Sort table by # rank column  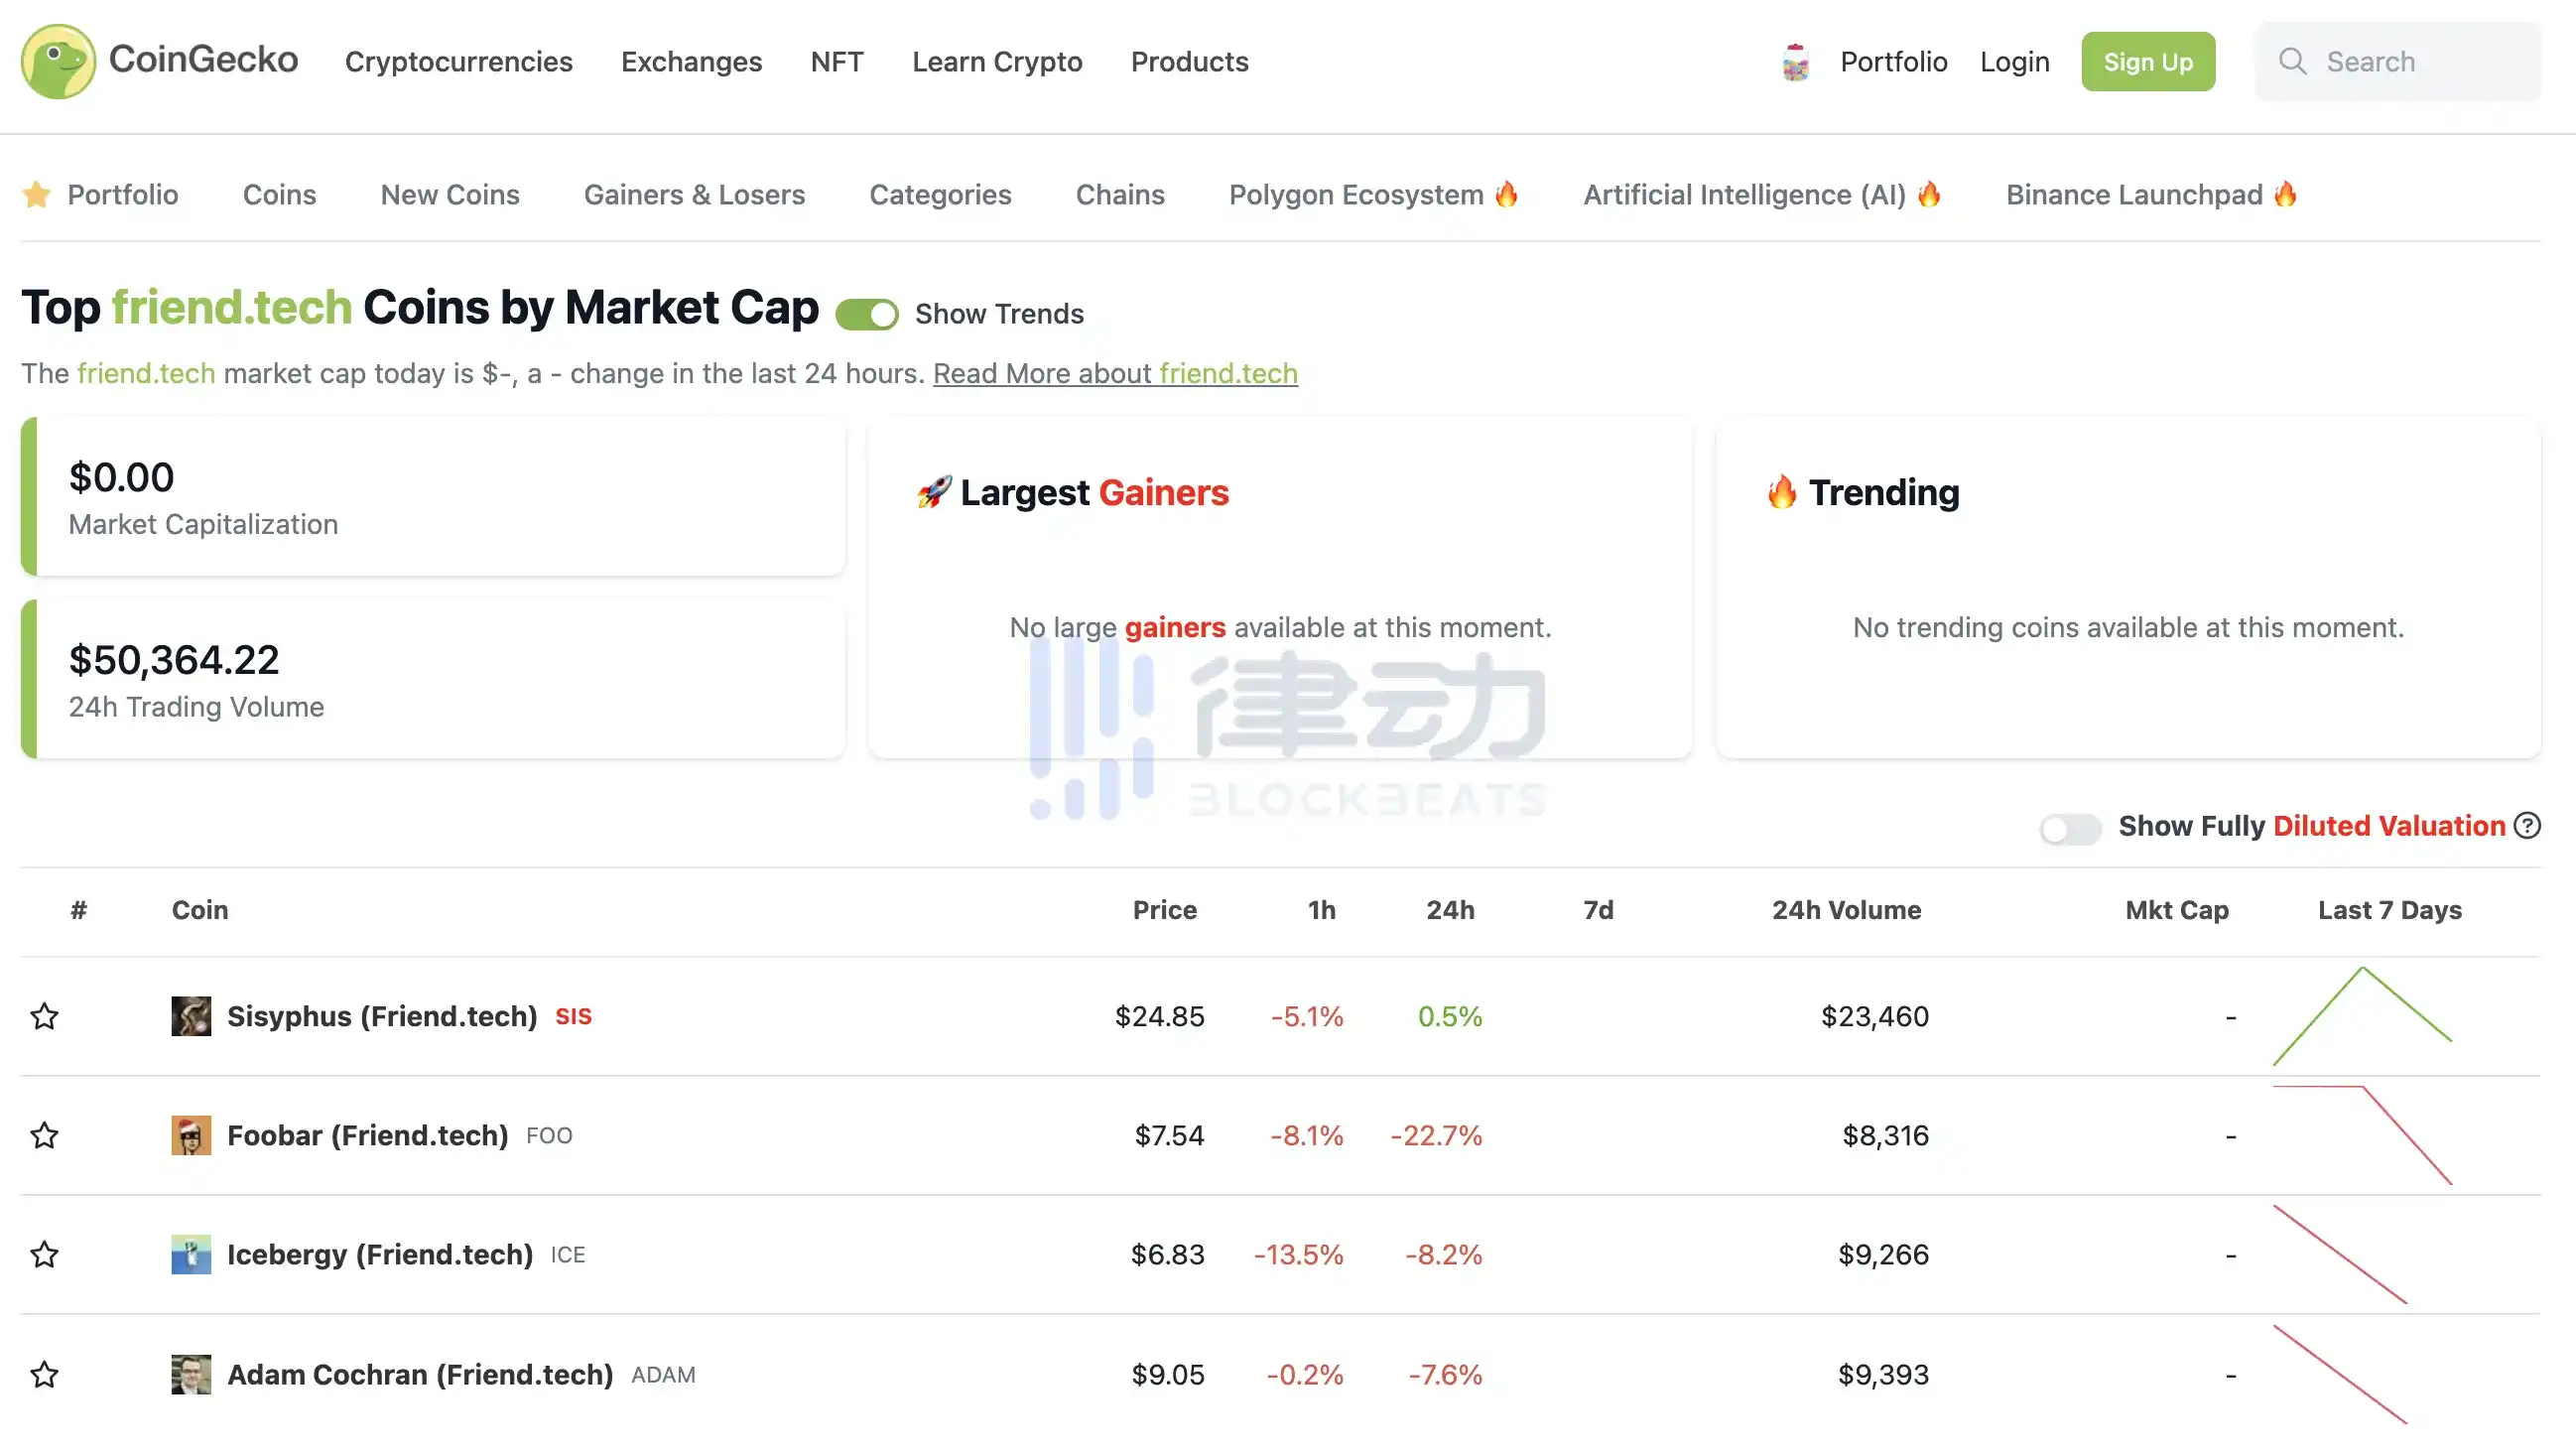click(79, 910)
